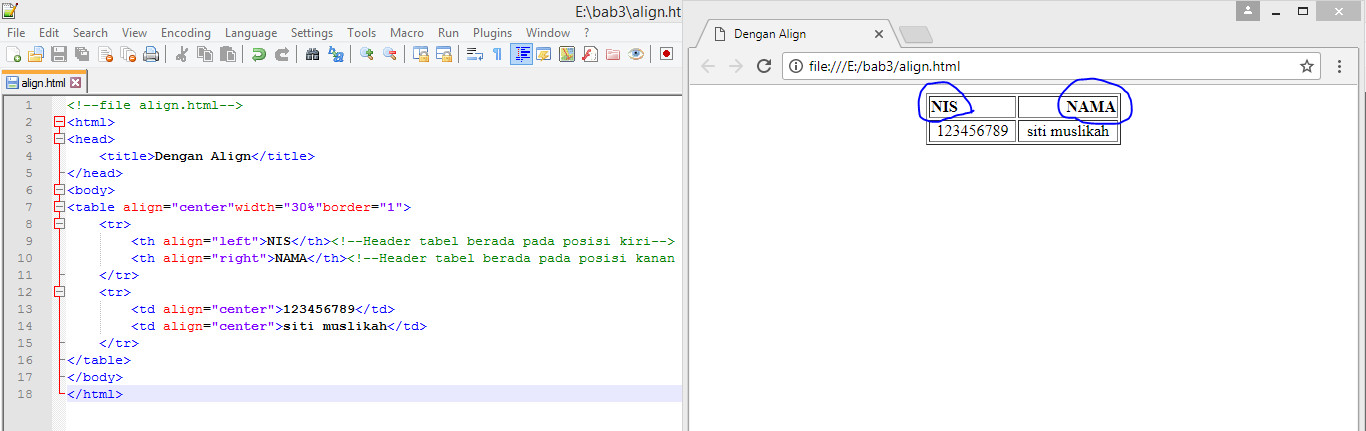The height and width of the screenshot is (431, 1366).
Task: Reload the align.html page in Chrome
Action: [x=764, y=67]
